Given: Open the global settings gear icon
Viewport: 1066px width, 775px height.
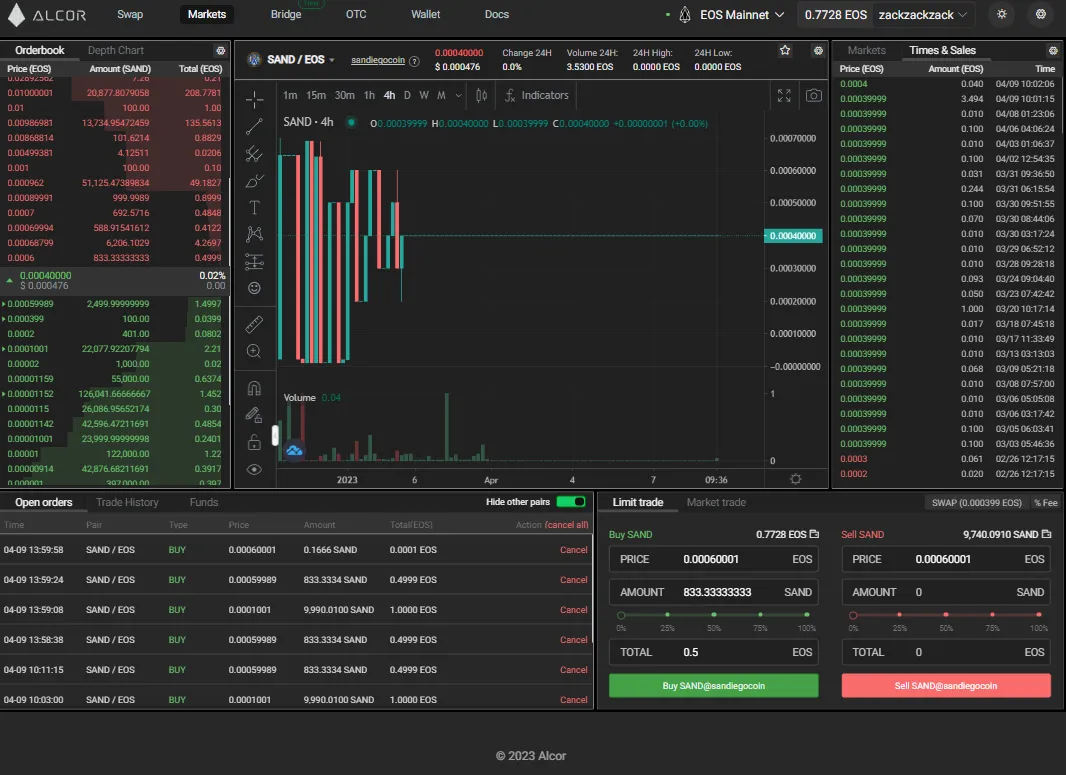Looking at the screenshot, I should click(1041, 14).
